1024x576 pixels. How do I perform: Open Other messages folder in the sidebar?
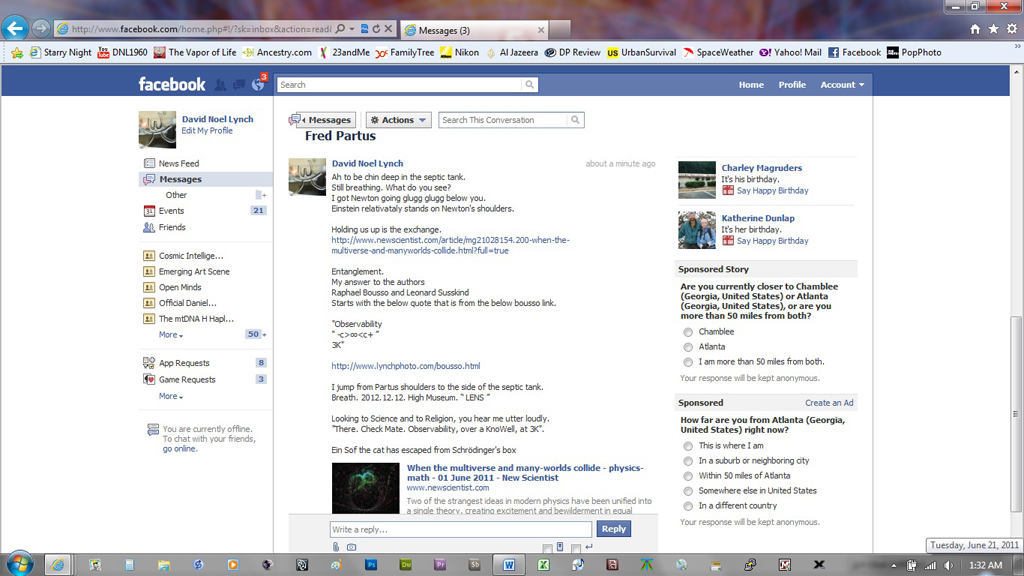click(x=176, y=195)
